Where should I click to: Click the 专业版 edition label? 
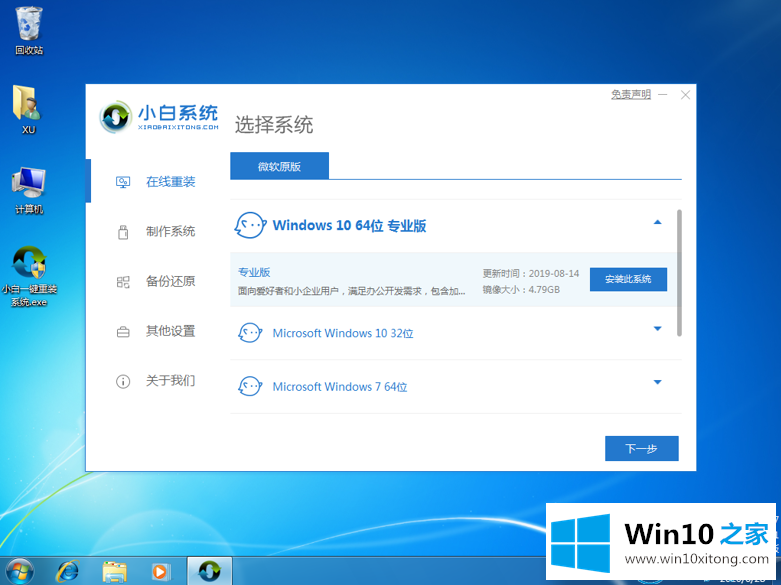pos(254,272)
